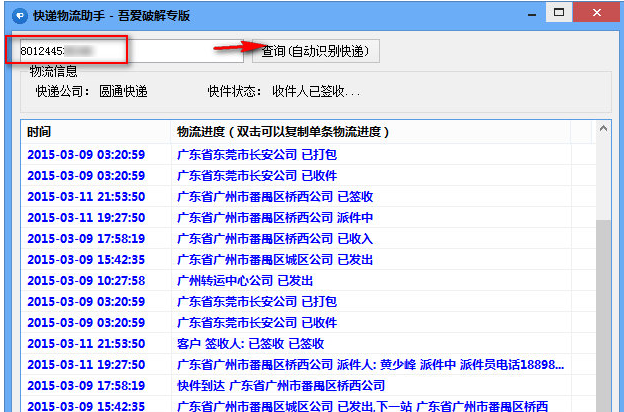Click the 物流进度 column header
Image resolution: width=624 pixels, height=412 pixels.
[x=282, y=132]
